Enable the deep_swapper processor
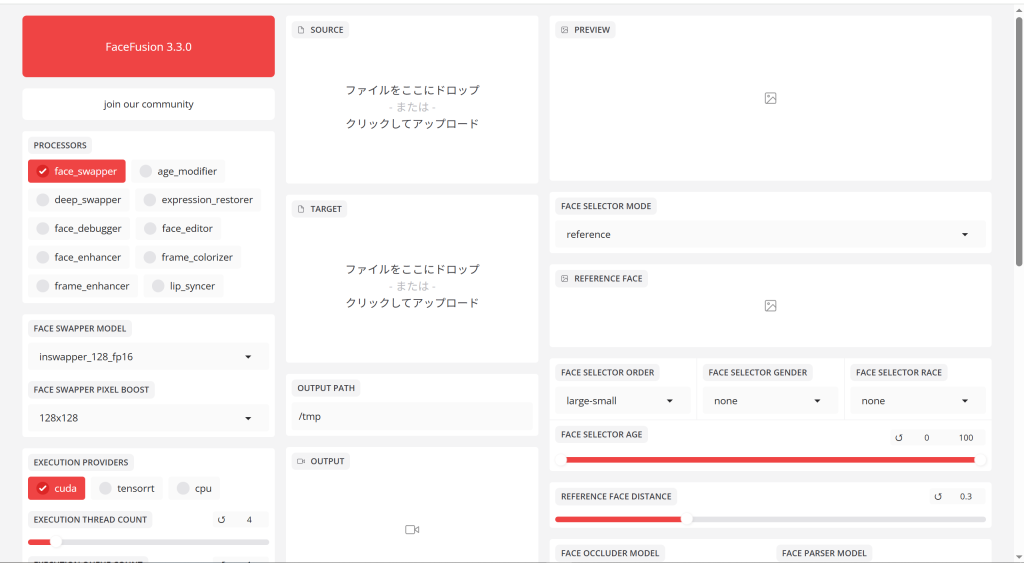 78,200
